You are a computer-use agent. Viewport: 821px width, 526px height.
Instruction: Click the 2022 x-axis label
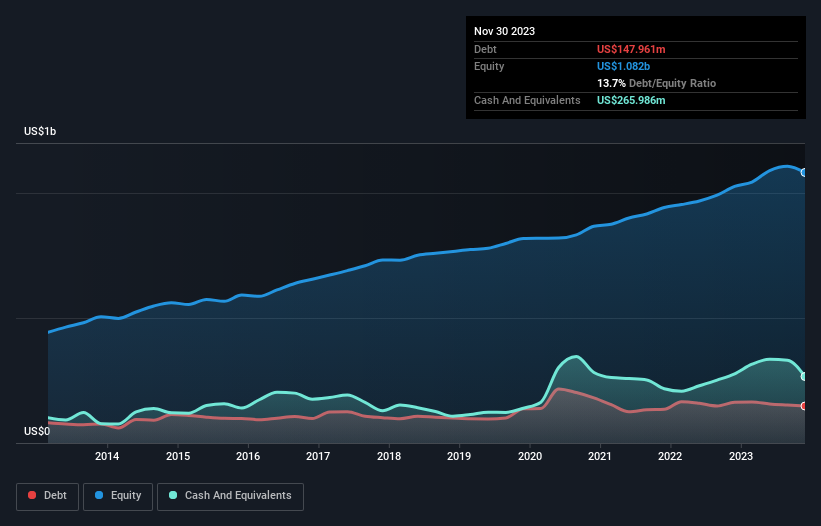click(670, 456)
